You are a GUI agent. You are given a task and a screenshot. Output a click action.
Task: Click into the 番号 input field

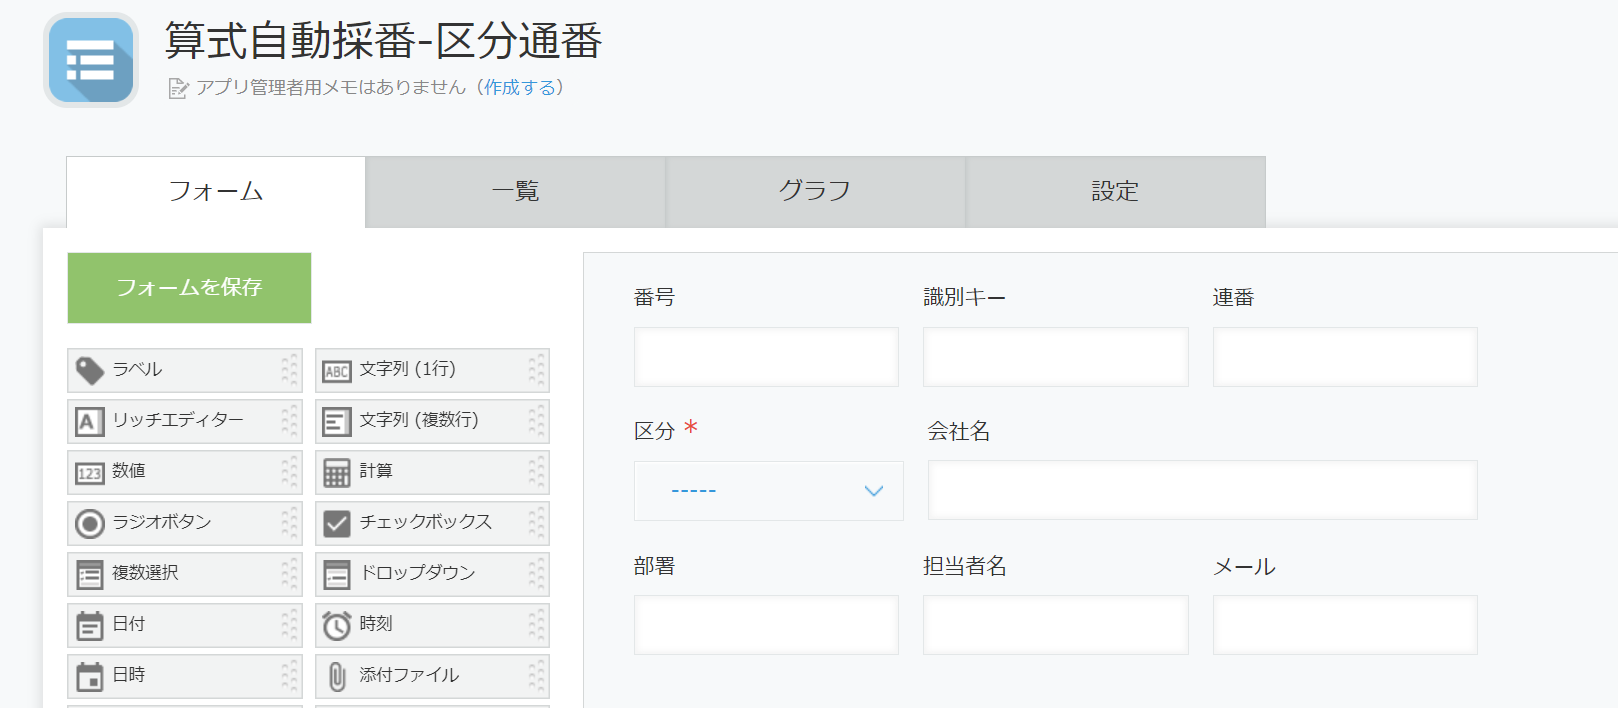pos(766,357)
